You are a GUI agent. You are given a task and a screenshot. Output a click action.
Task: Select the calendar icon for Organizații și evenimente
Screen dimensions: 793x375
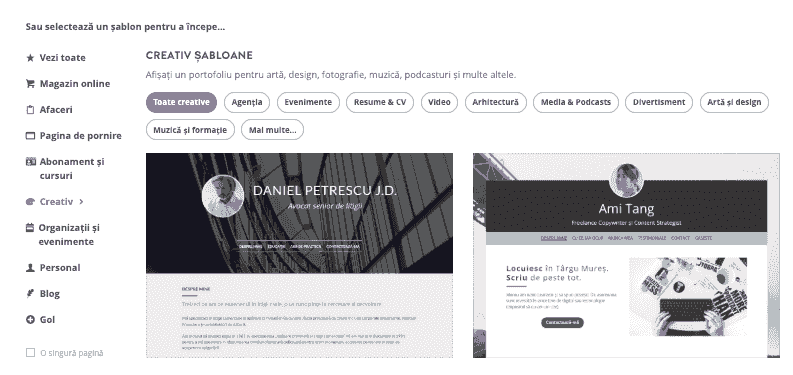(x=30, y=228)
